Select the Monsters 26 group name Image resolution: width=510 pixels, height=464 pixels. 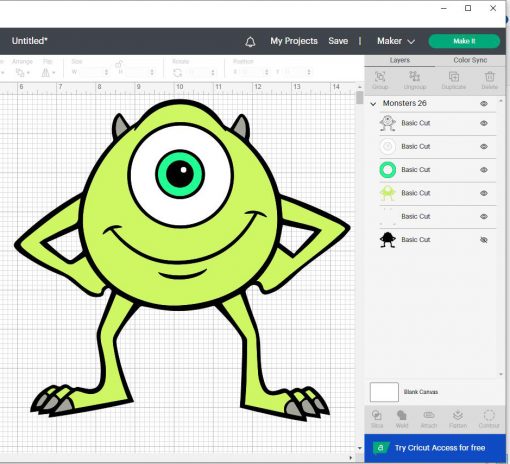coord(404,103)
